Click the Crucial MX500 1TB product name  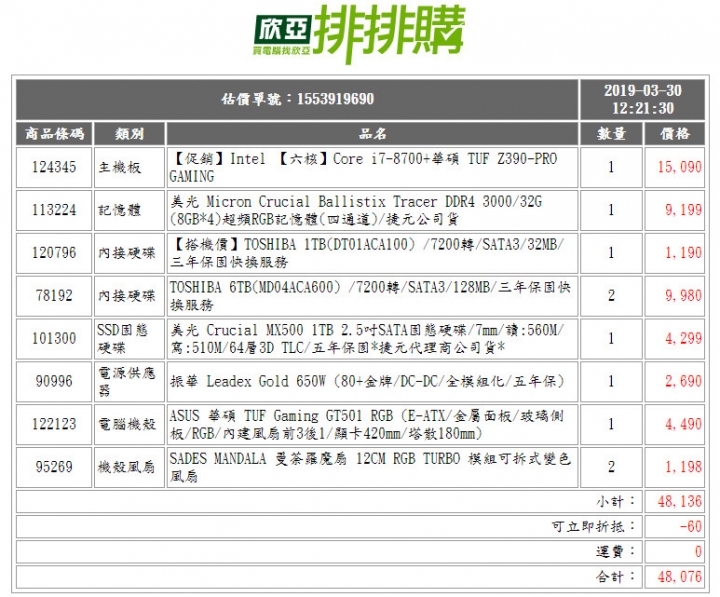pos(366,338)
